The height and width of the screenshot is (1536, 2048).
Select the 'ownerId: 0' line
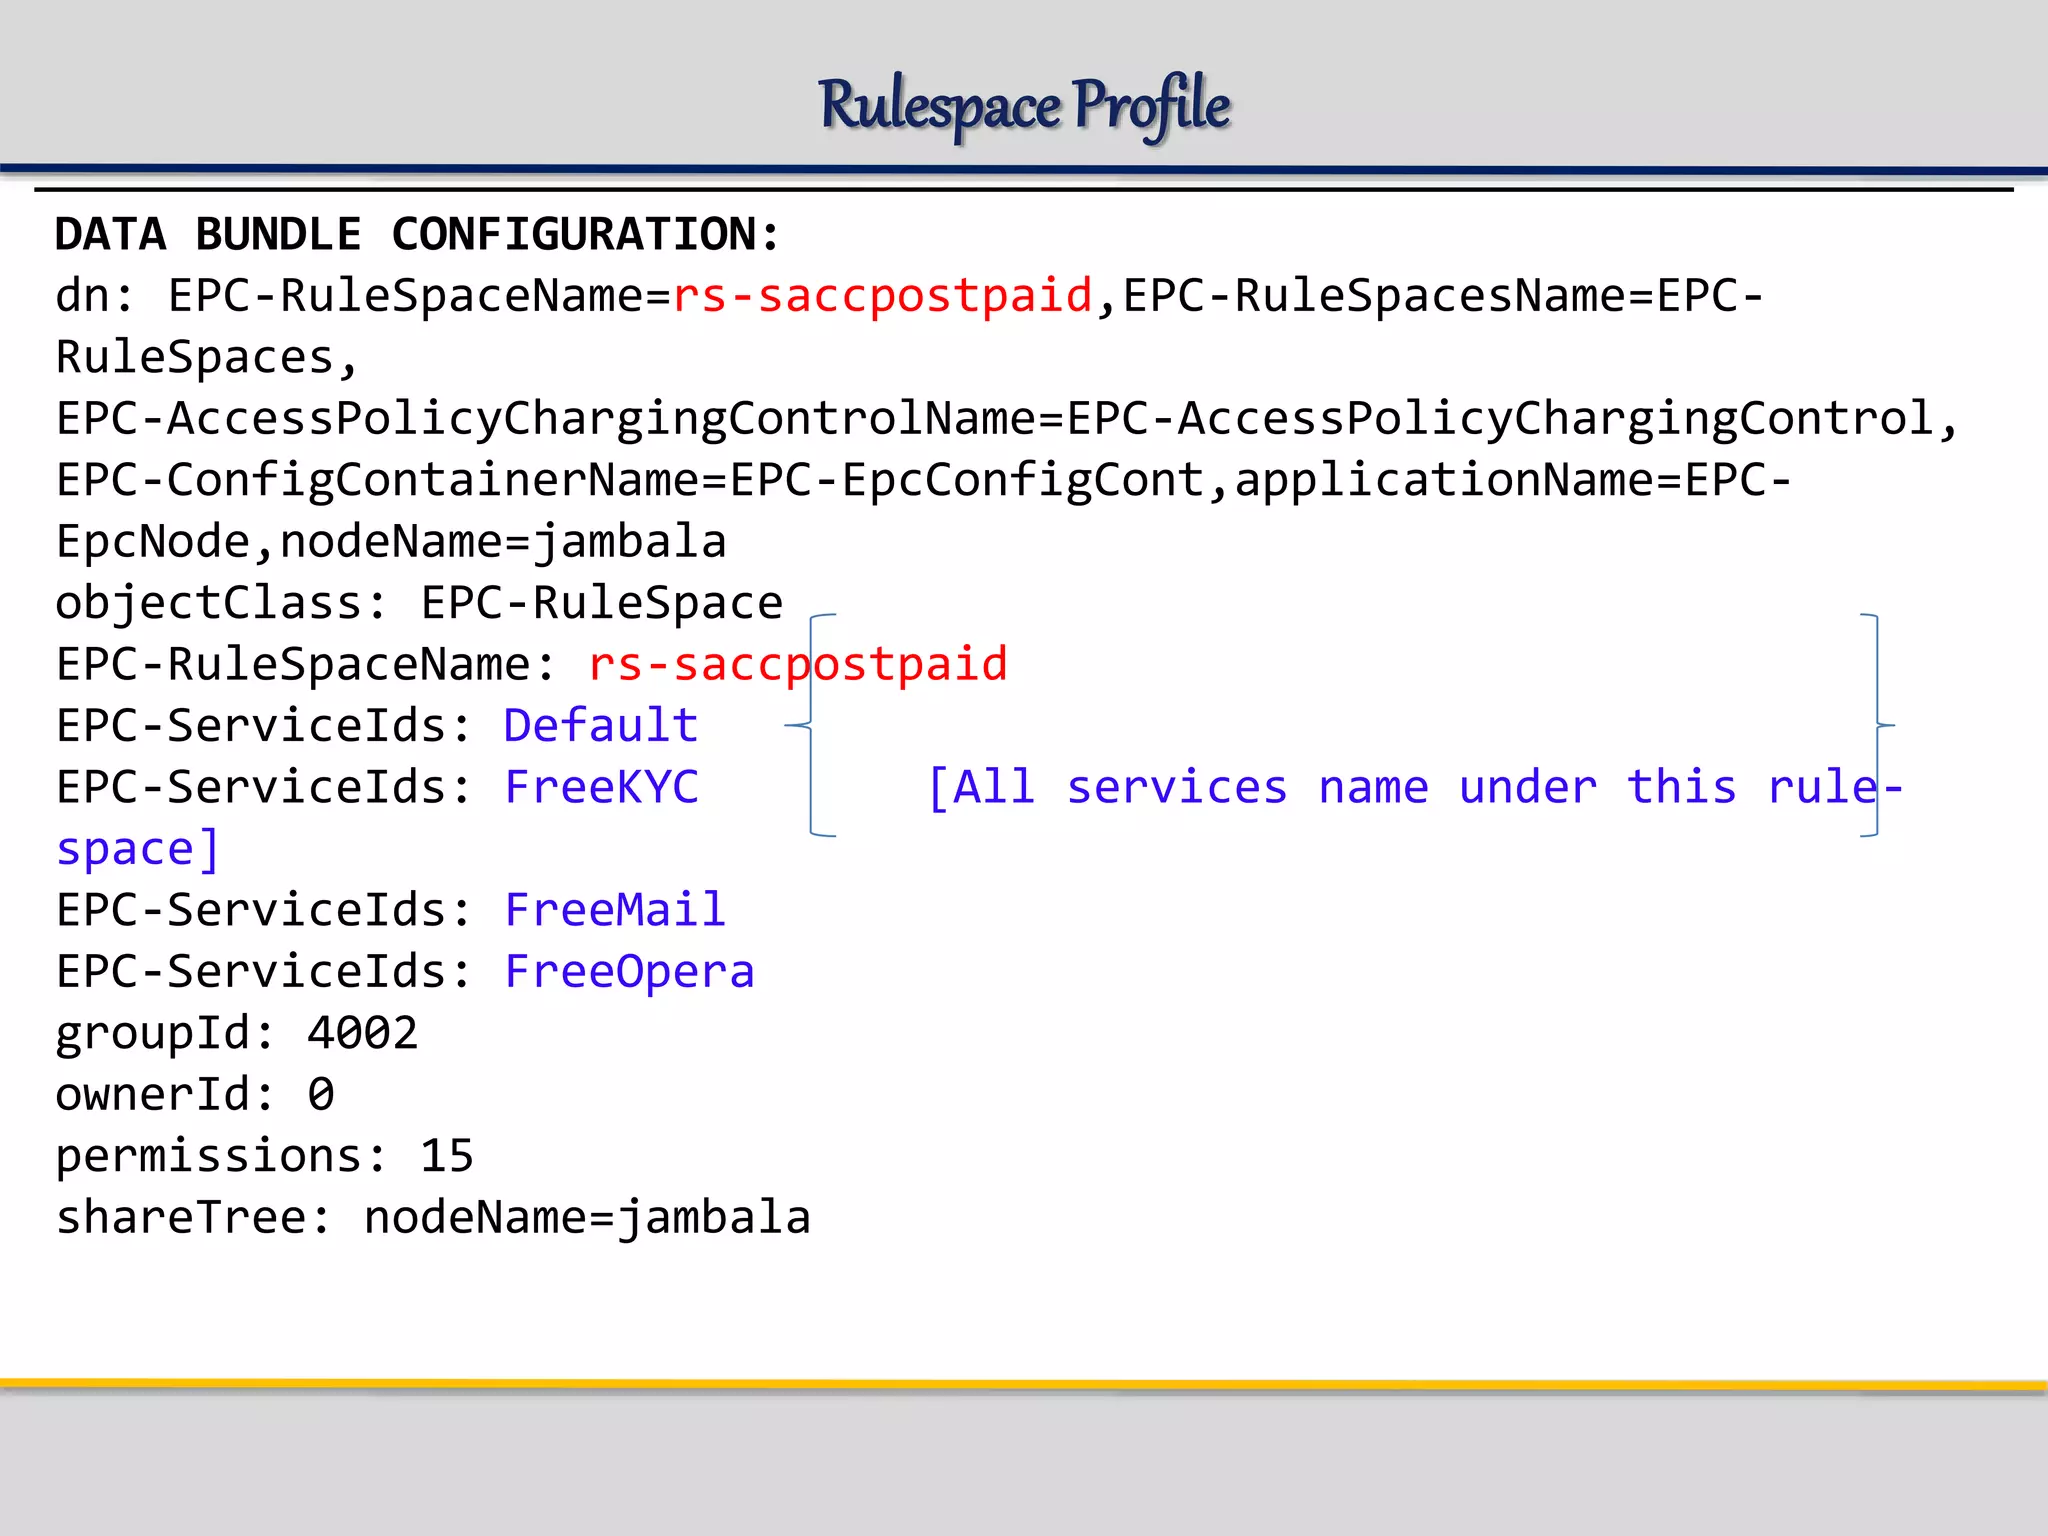tap(195, 1095)
